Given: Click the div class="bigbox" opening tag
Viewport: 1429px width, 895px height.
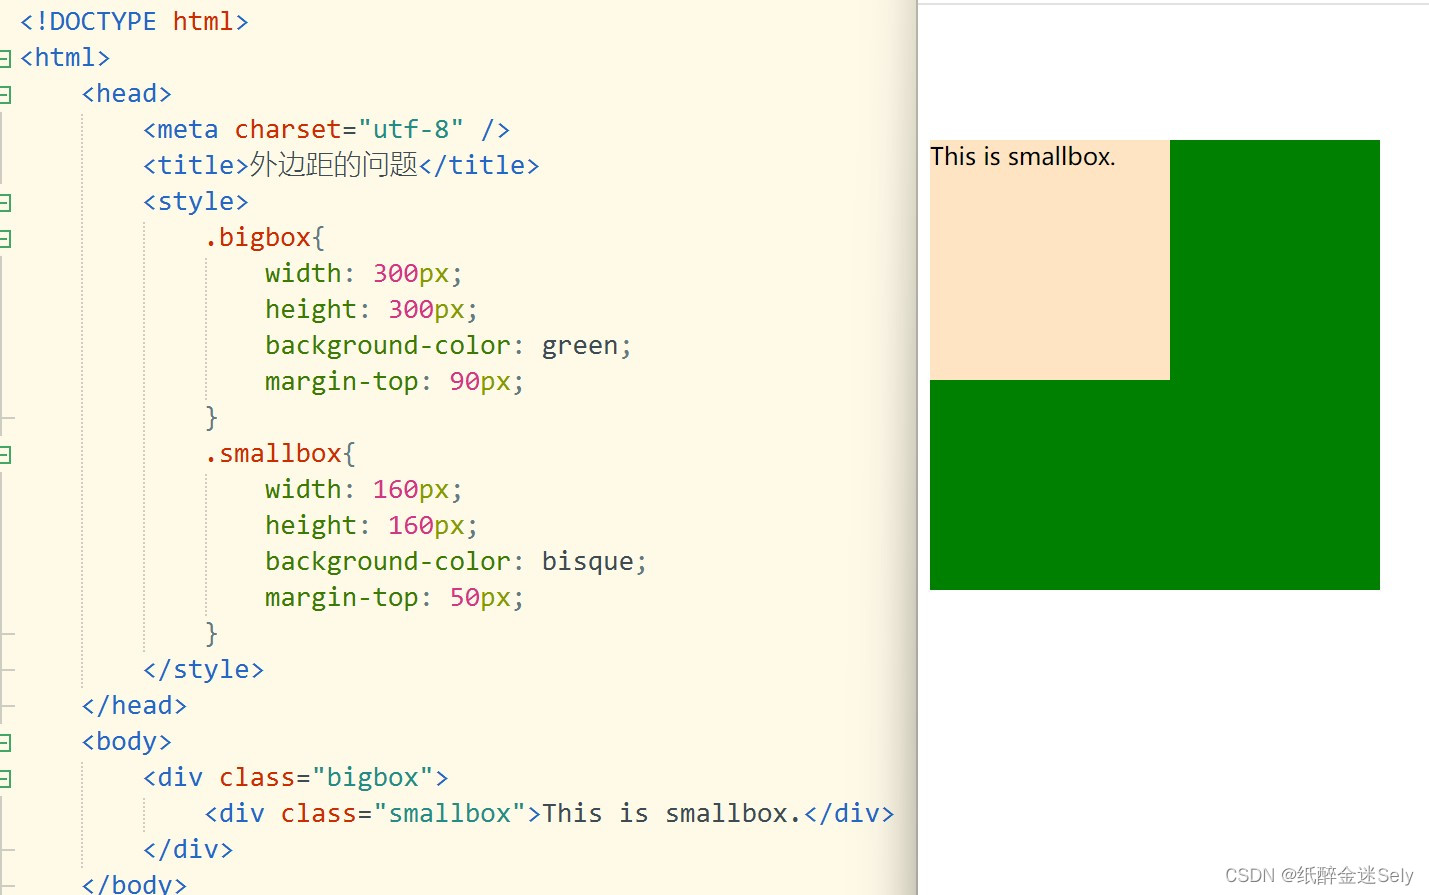Looking at the screenshot, I should [296, 777].
